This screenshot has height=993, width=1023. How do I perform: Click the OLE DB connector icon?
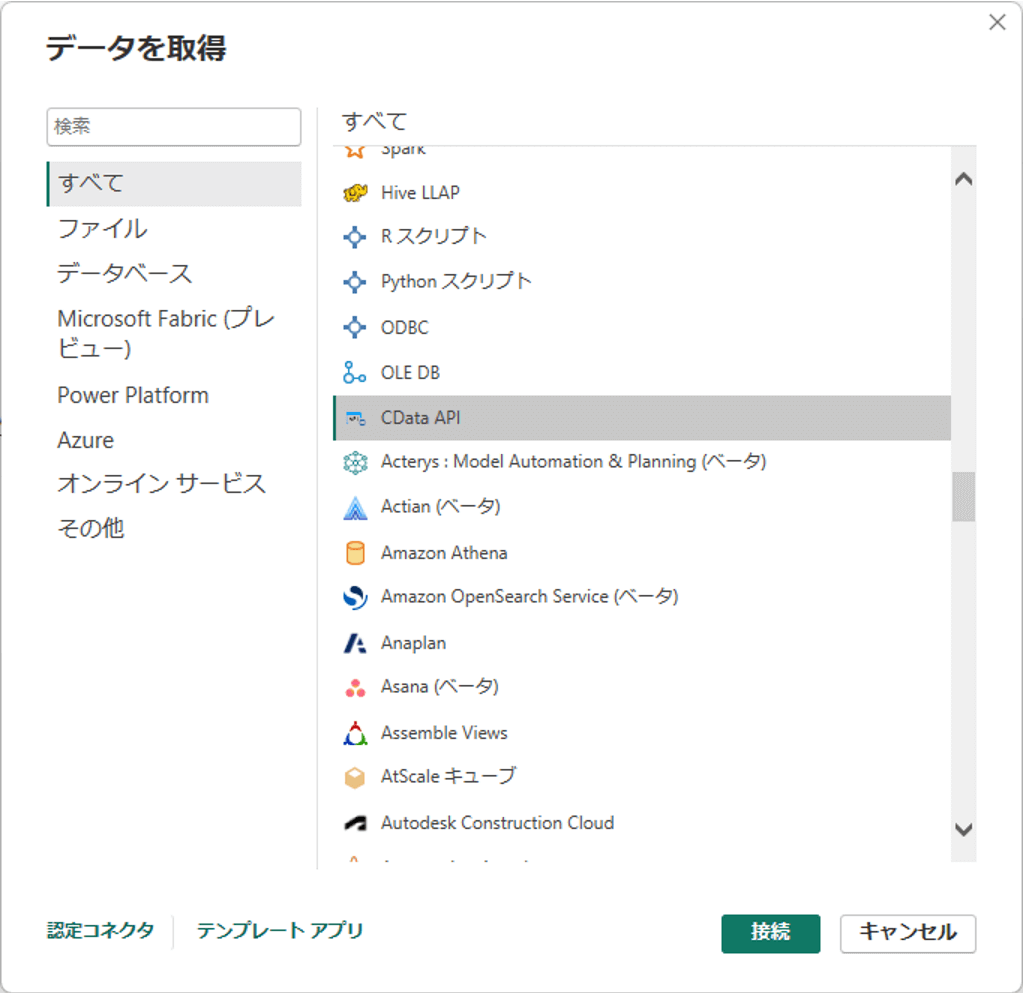coord(355,373)
